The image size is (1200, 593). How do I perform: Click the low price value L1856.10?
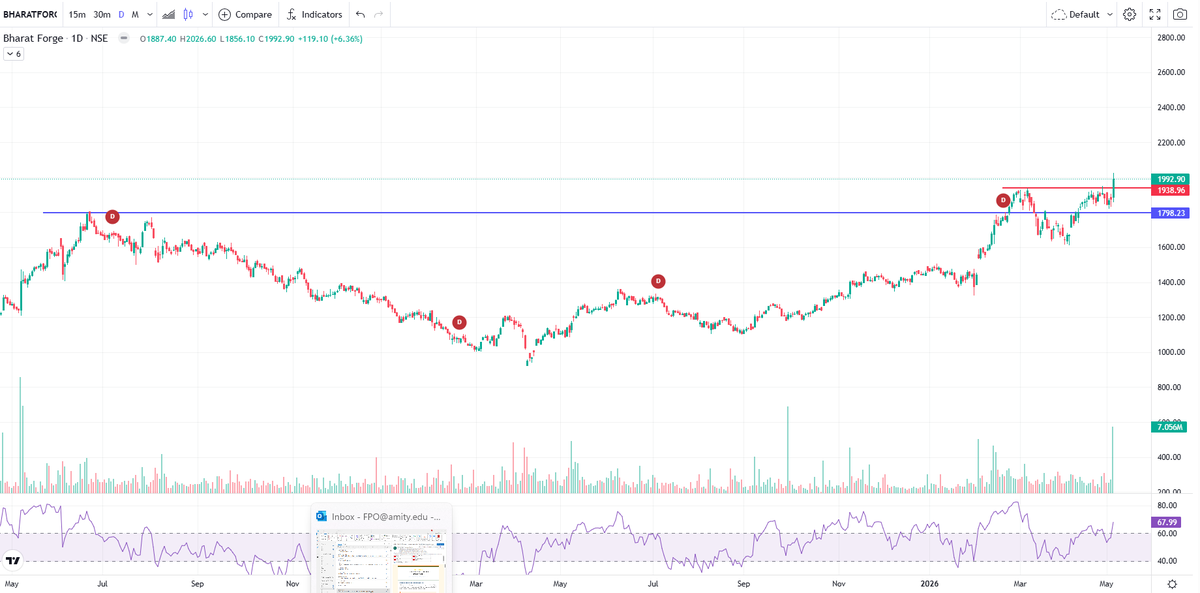coord(239,39)
